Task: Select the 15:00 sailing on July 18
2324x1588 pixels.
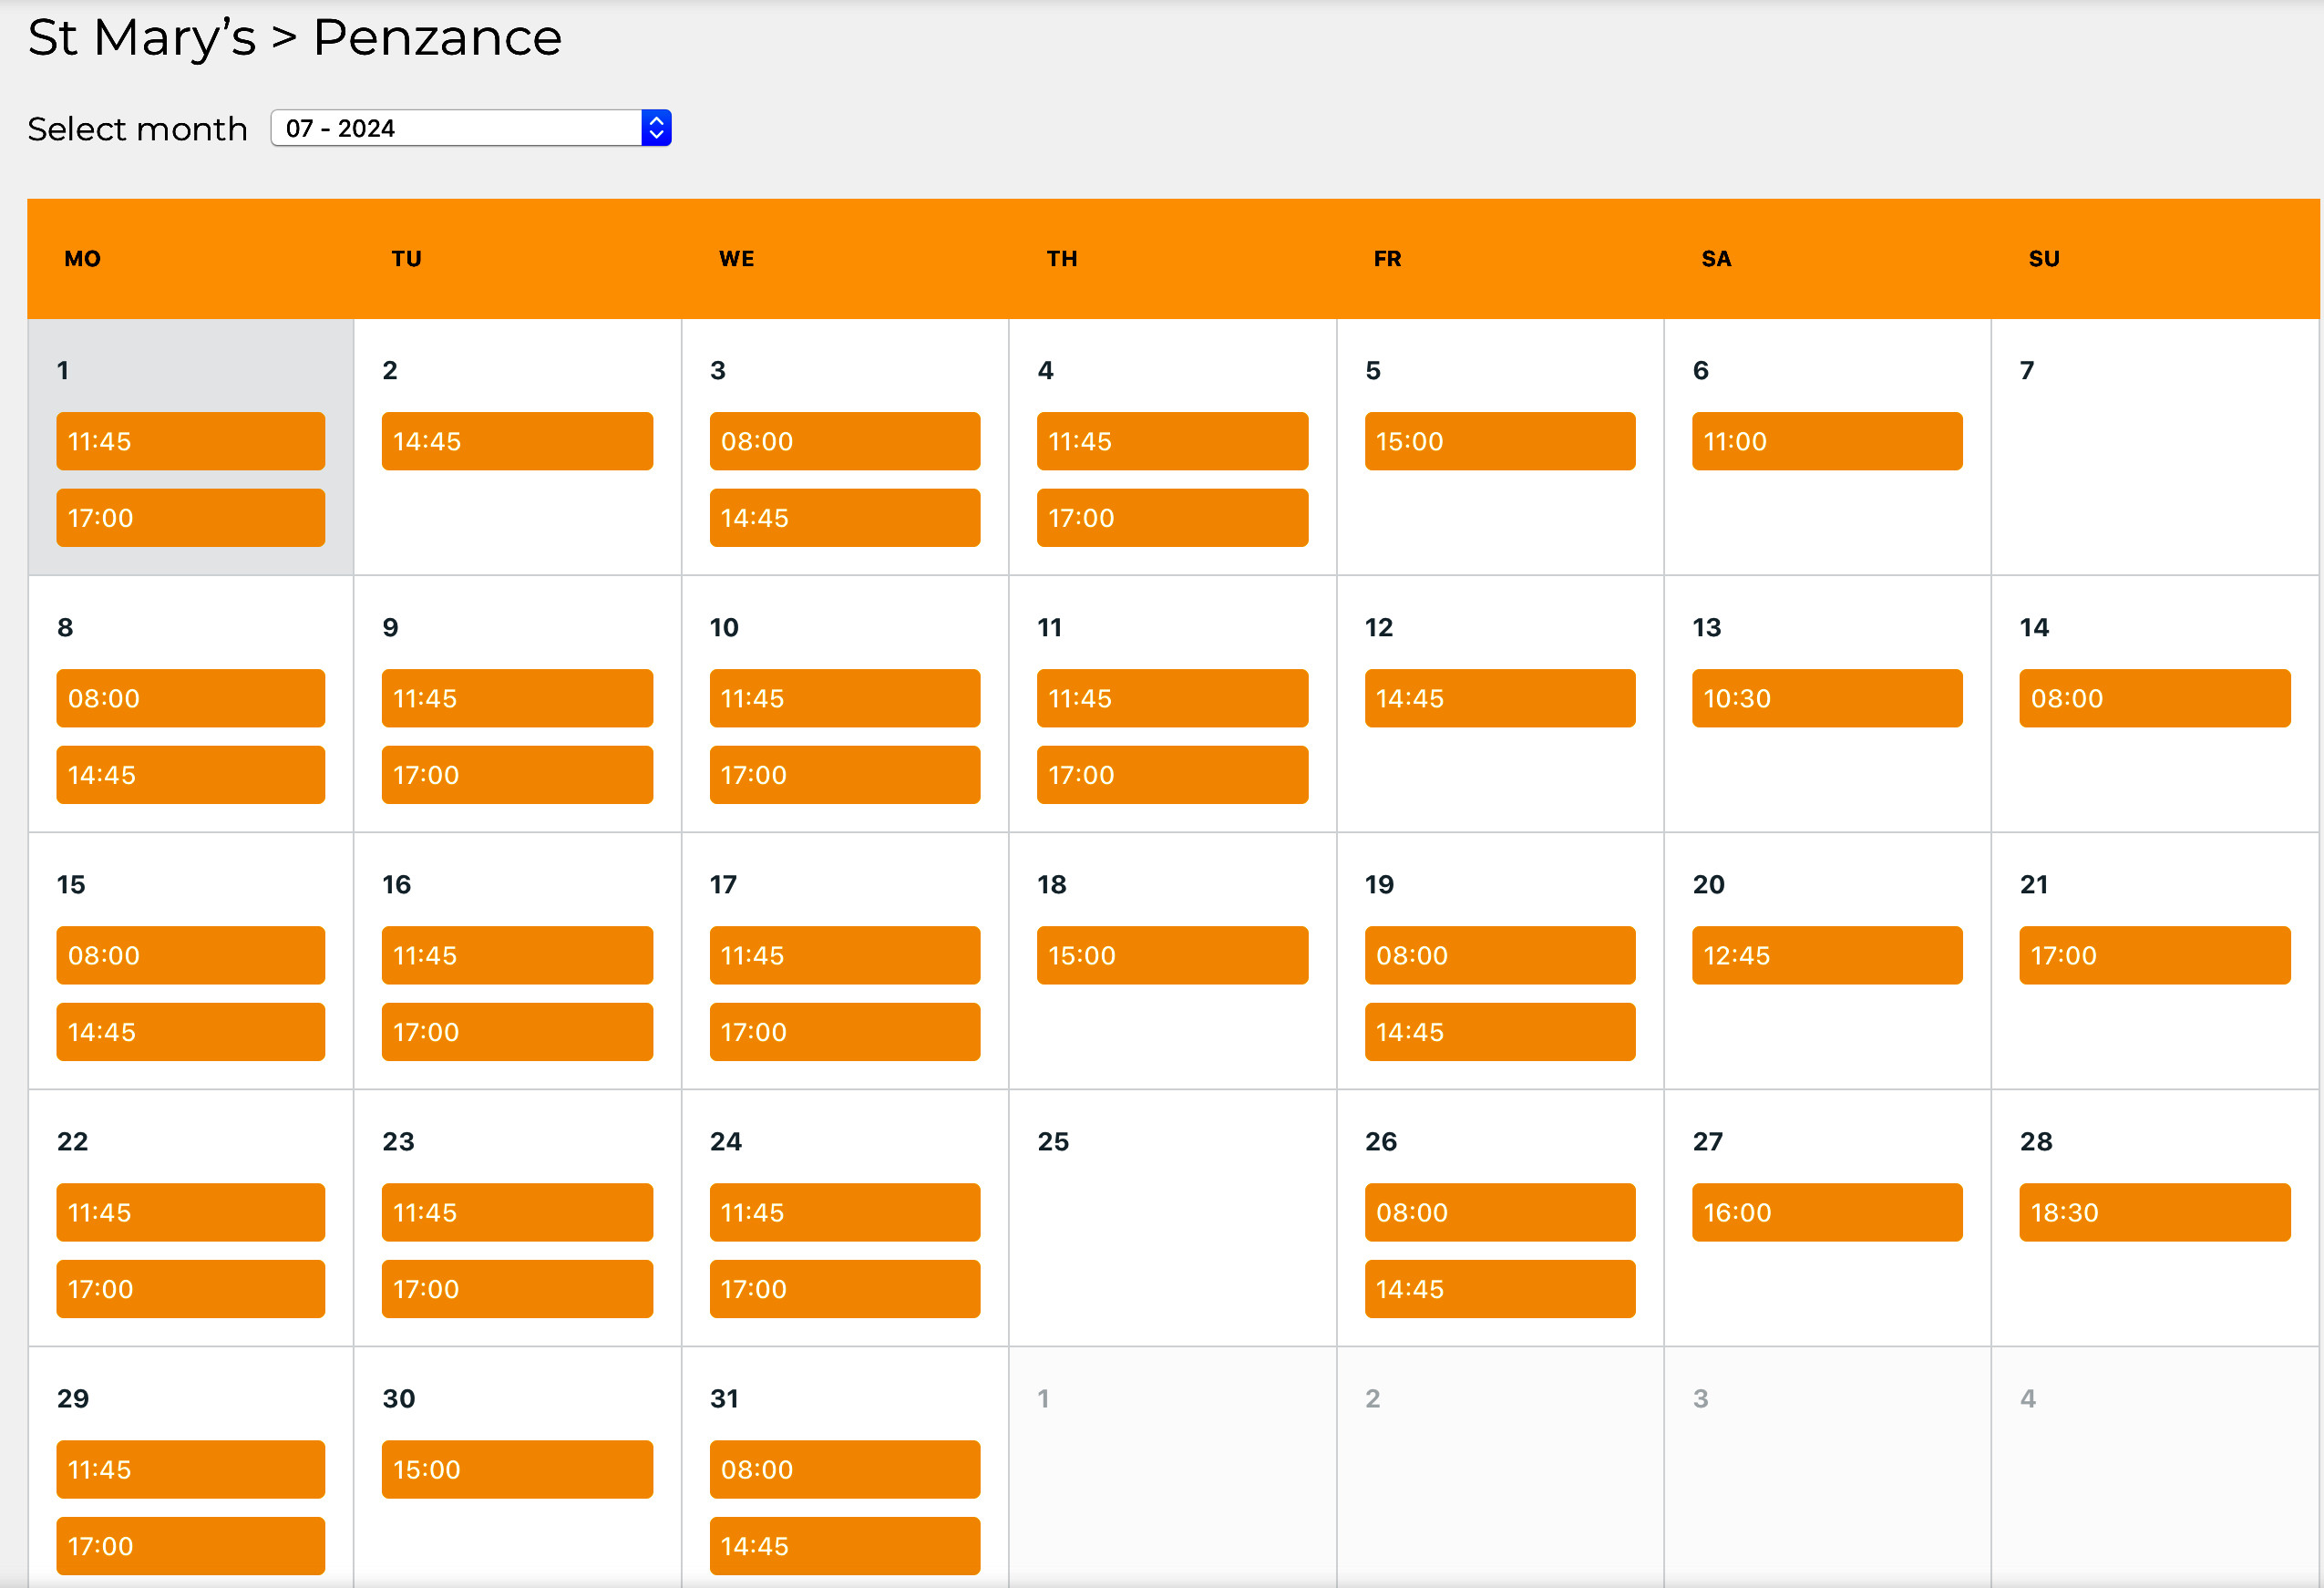Action: (x=1172, y=955)
